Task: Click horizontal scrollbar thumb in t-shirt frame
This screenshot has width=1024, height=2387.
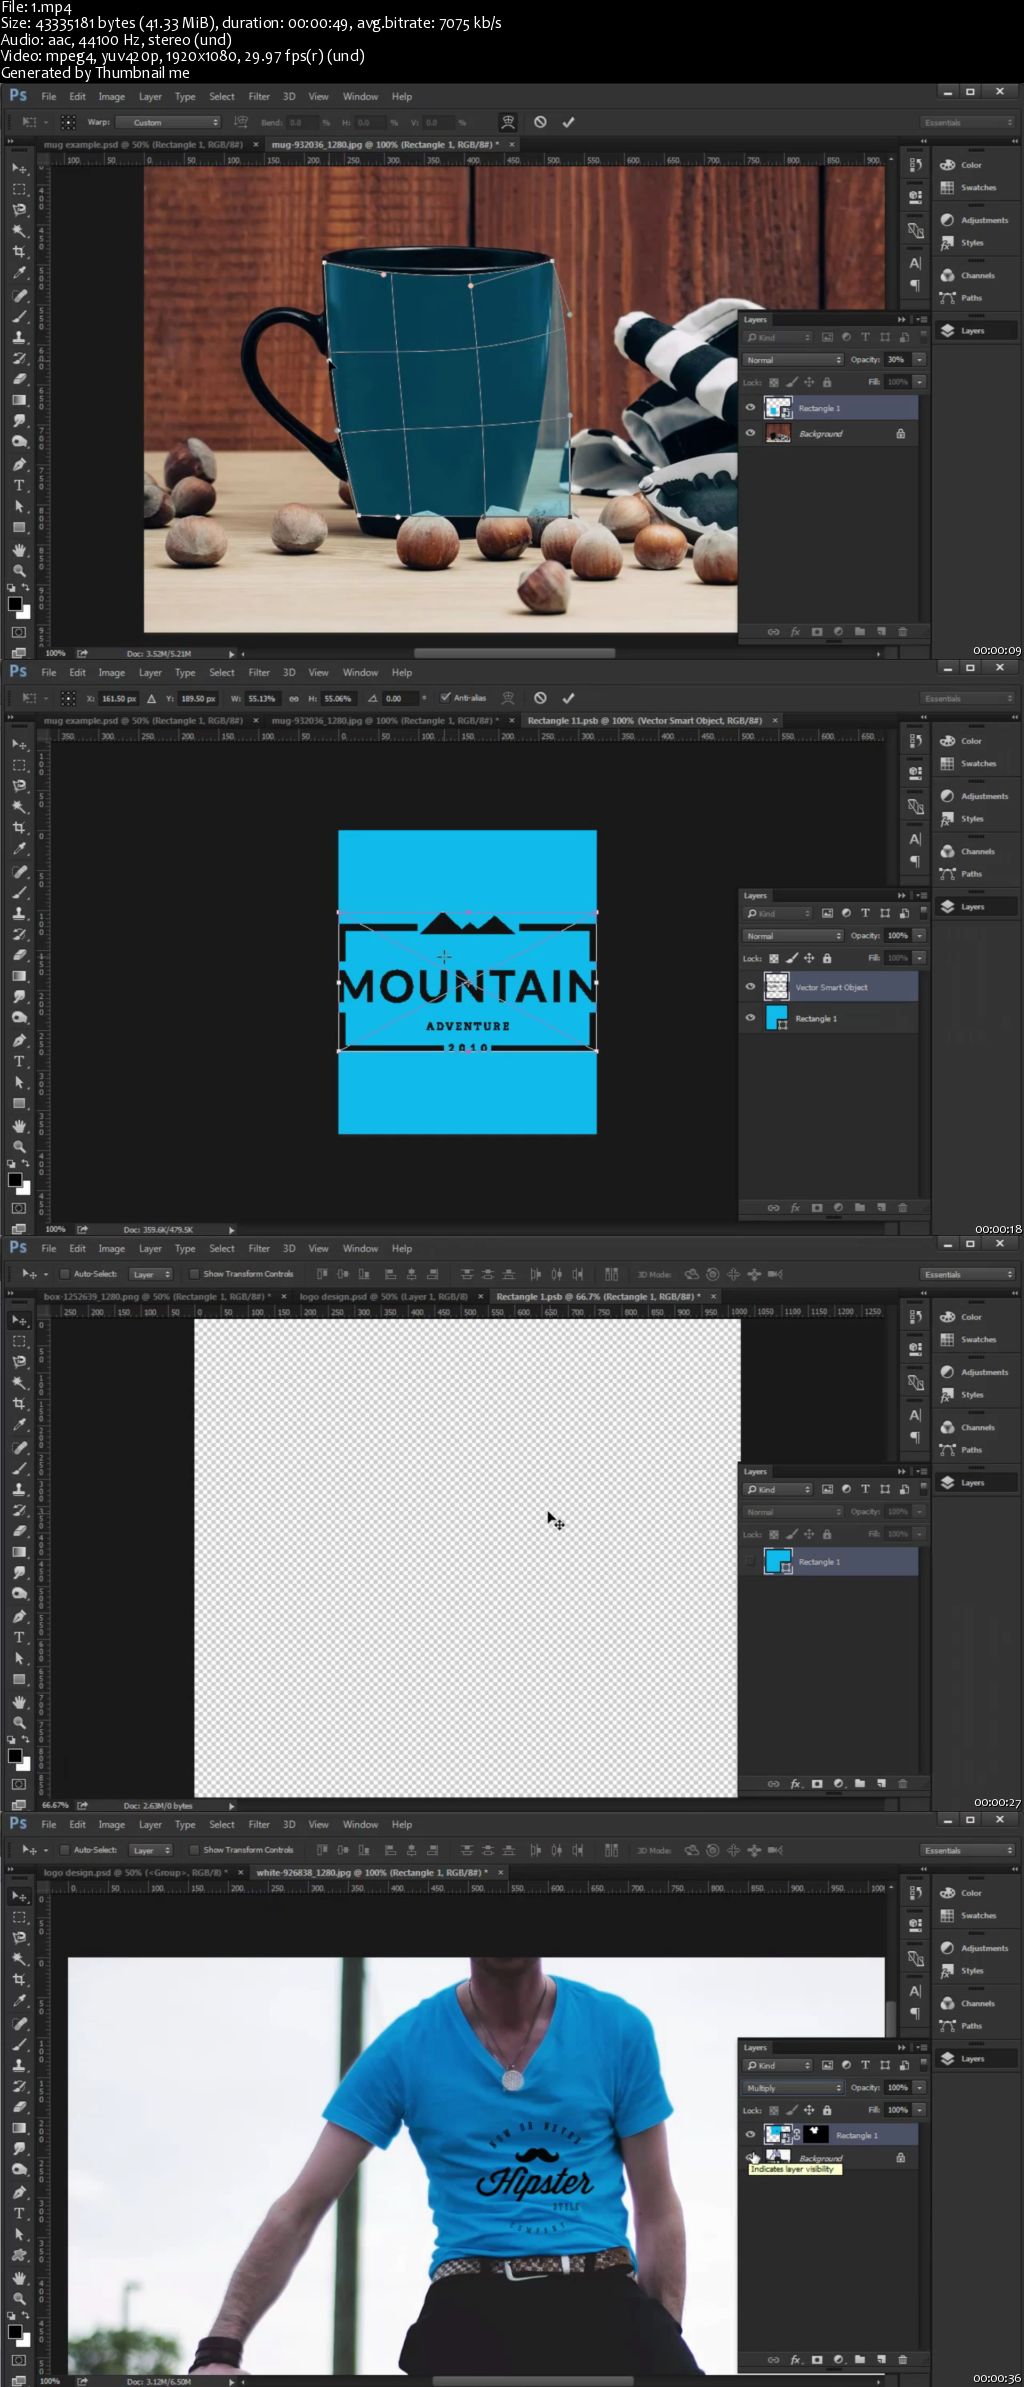Action: (533, 2381)
